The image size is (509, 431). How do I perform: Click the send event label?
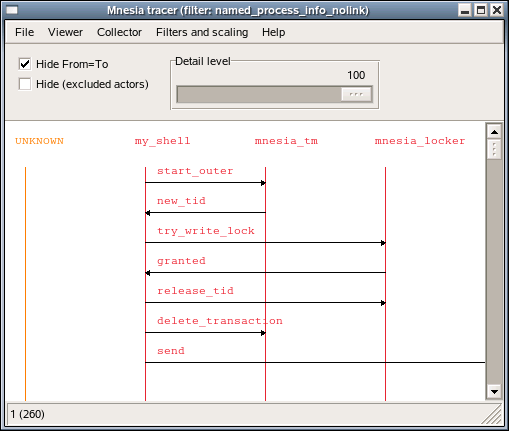coord(171,351)
